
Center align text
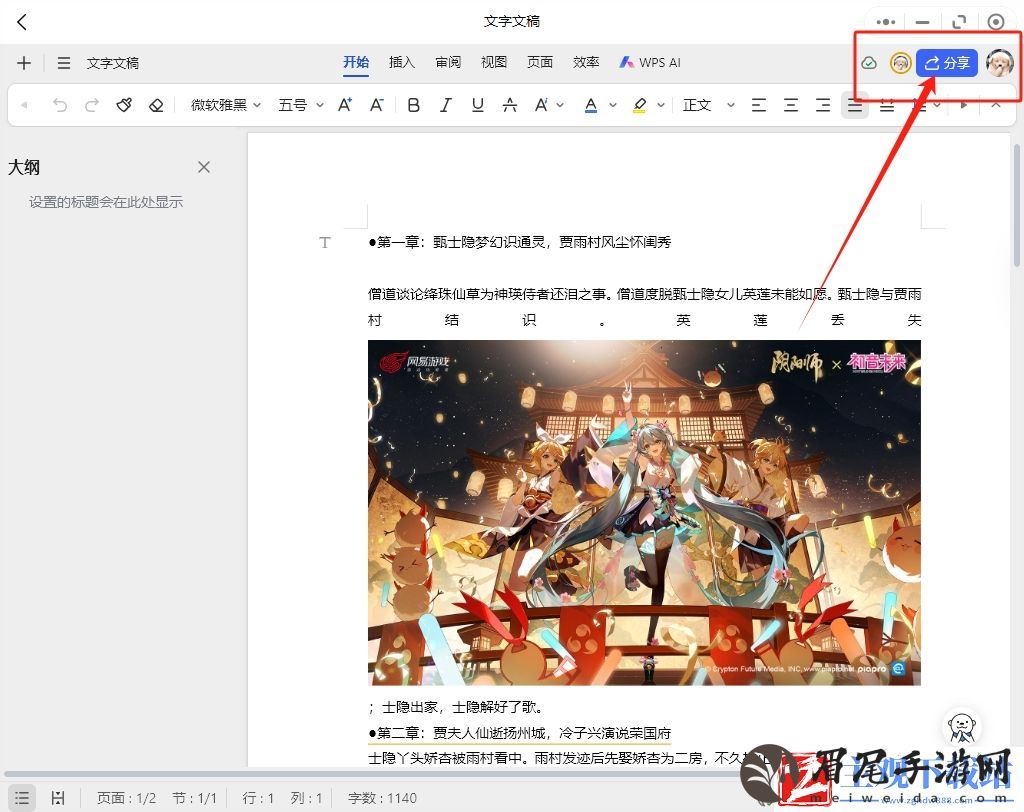[x=790, y=105]
